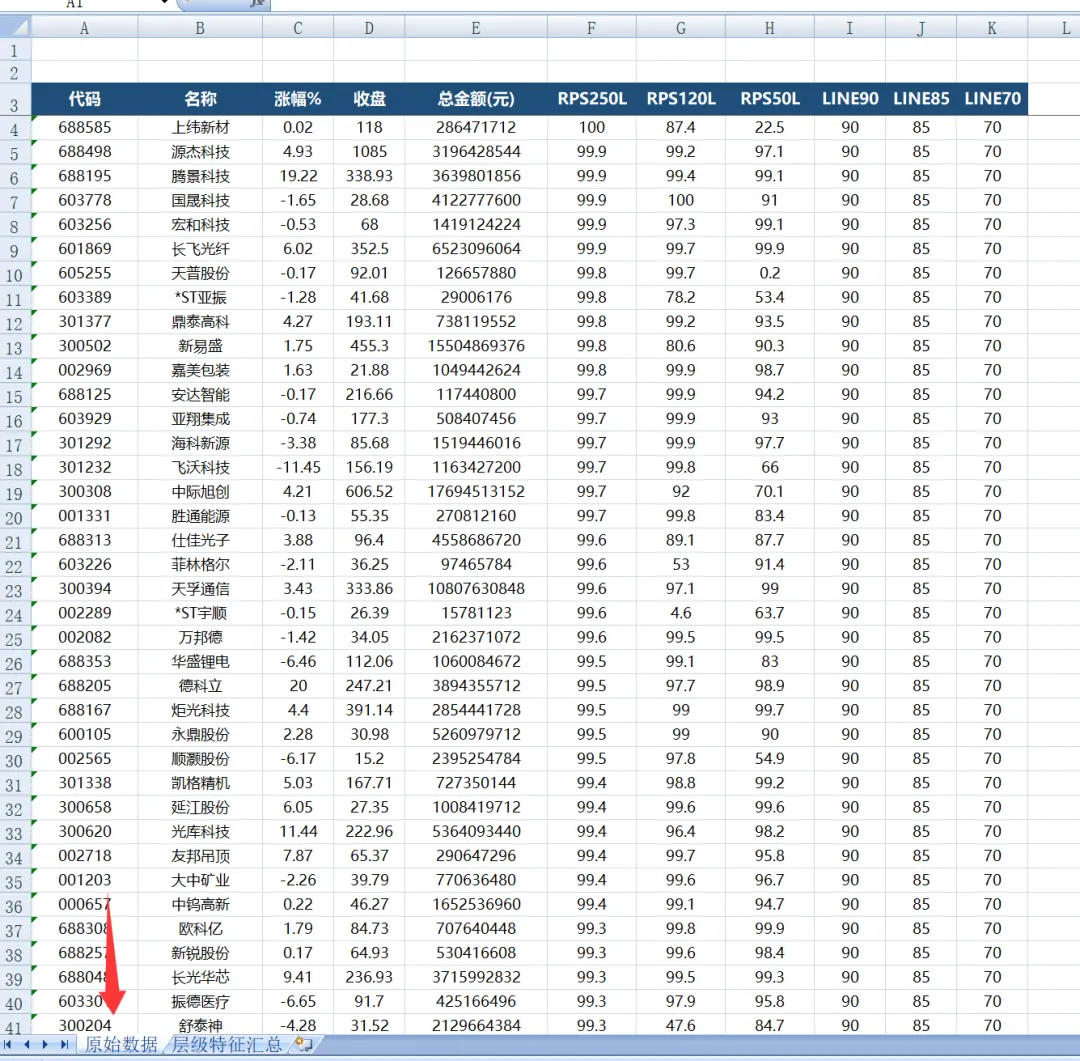
Task: Select the stock code cell 688353
Action: pos(84,661)
